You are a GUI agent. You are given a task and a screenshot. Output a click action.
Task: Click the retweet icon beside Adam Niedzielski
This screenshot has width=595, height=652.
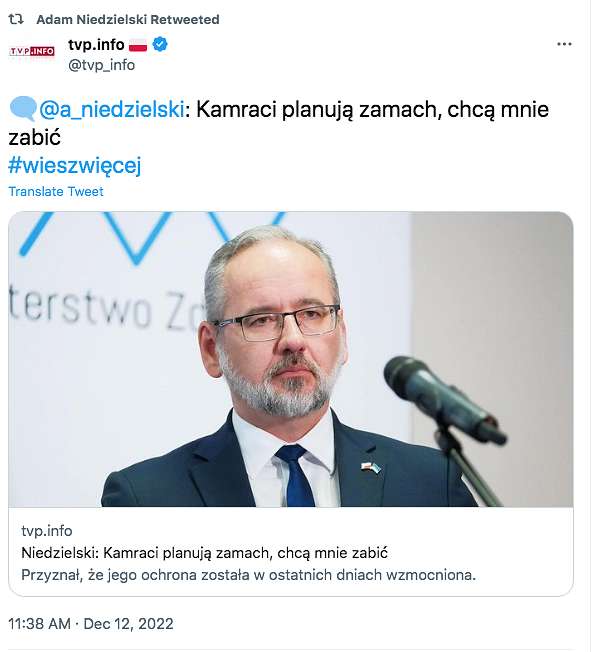pos(16,19)
